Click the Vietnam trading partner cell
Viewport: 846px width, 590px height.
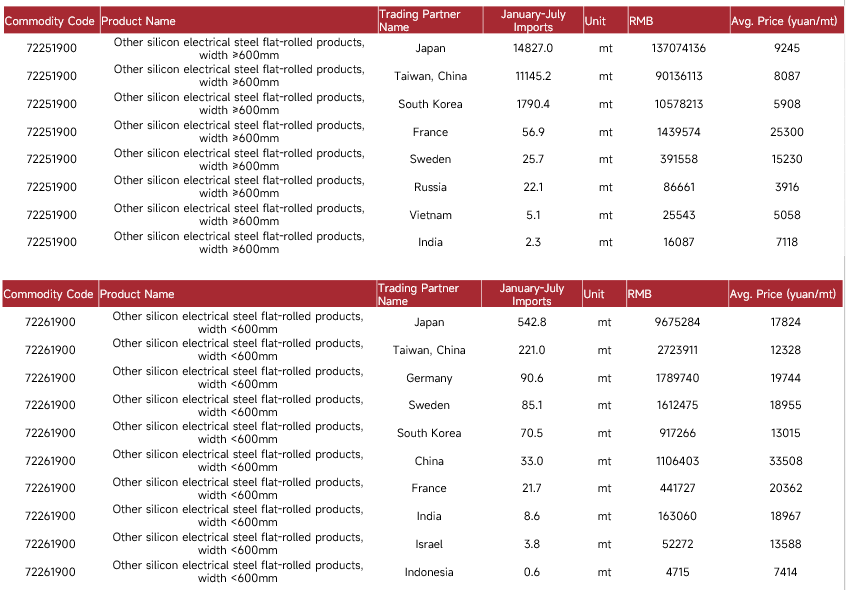pos(430,215)
